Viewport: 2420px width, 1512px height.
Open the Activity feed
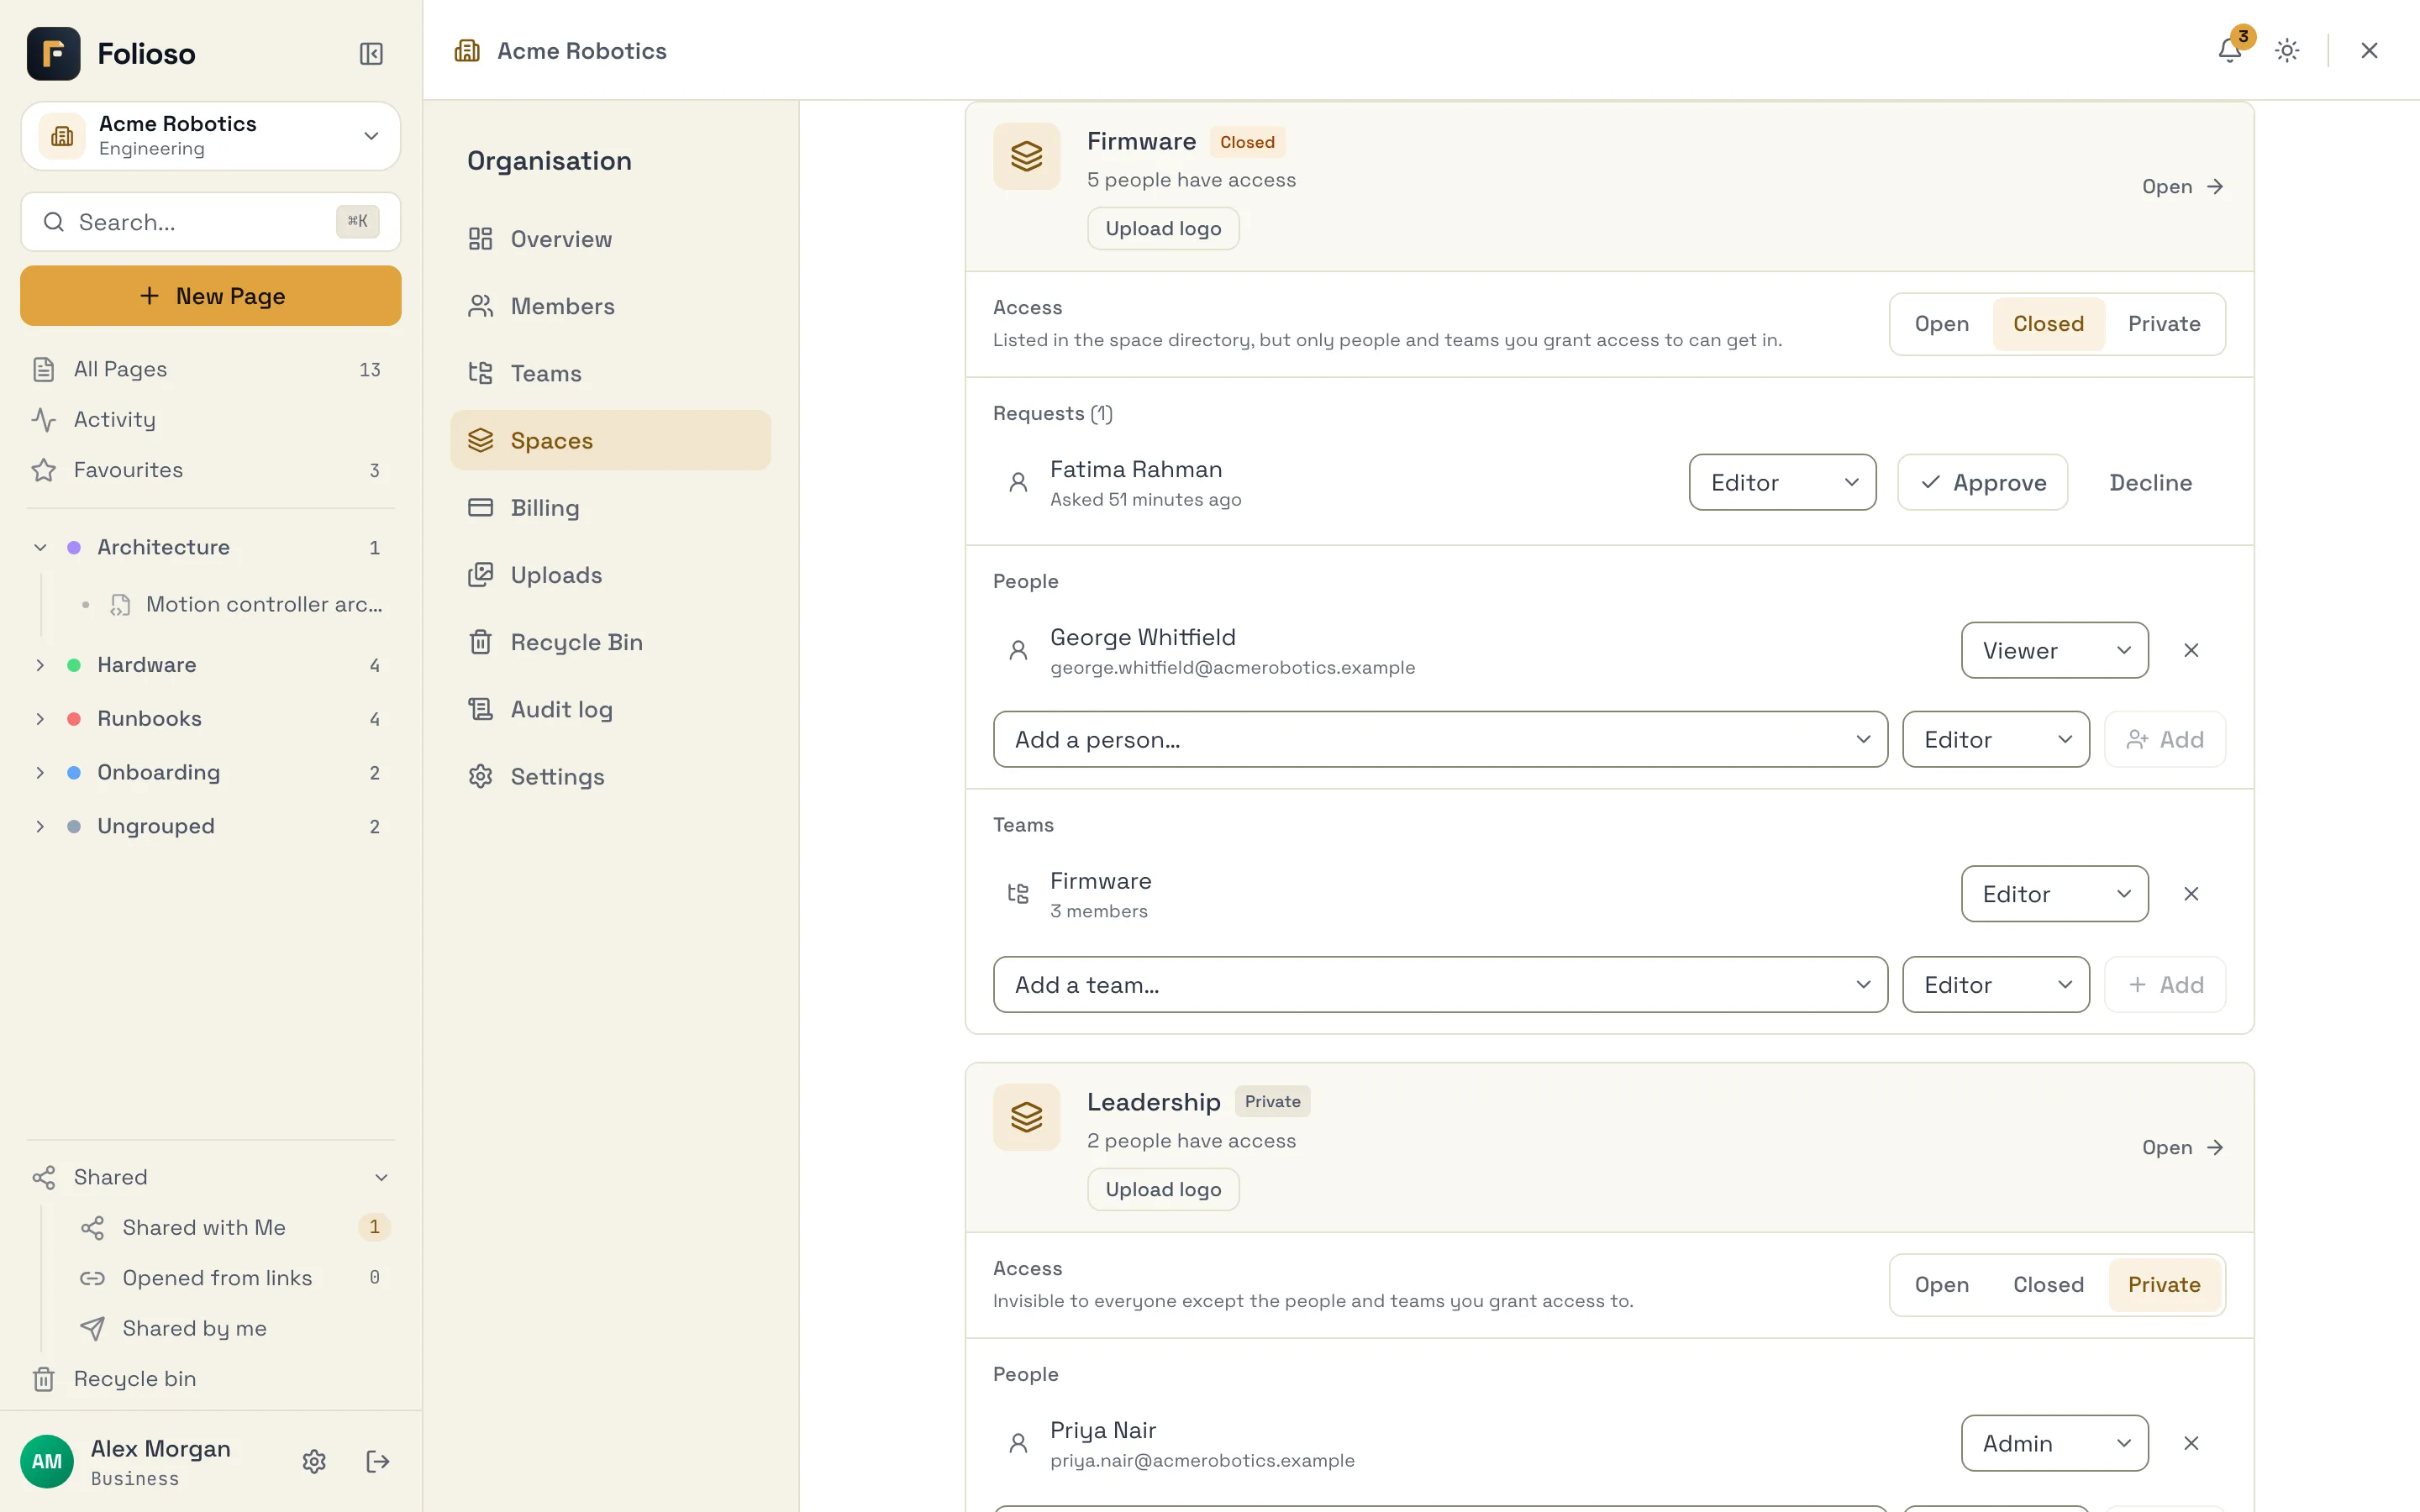pos(210,419)
